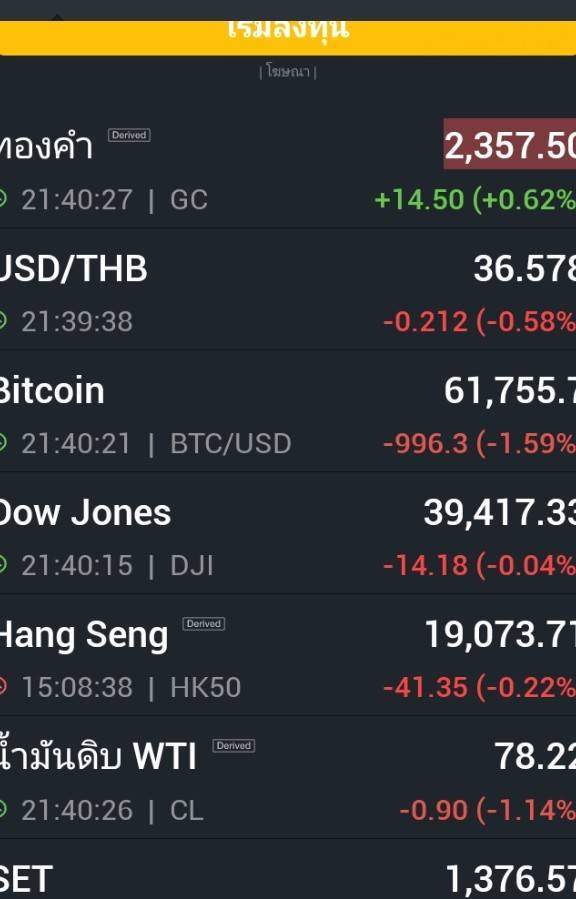The width and height of the screenshot is (576, 899).
Task: Open the WTI crude oil row
Action: (x=288, y=777)
